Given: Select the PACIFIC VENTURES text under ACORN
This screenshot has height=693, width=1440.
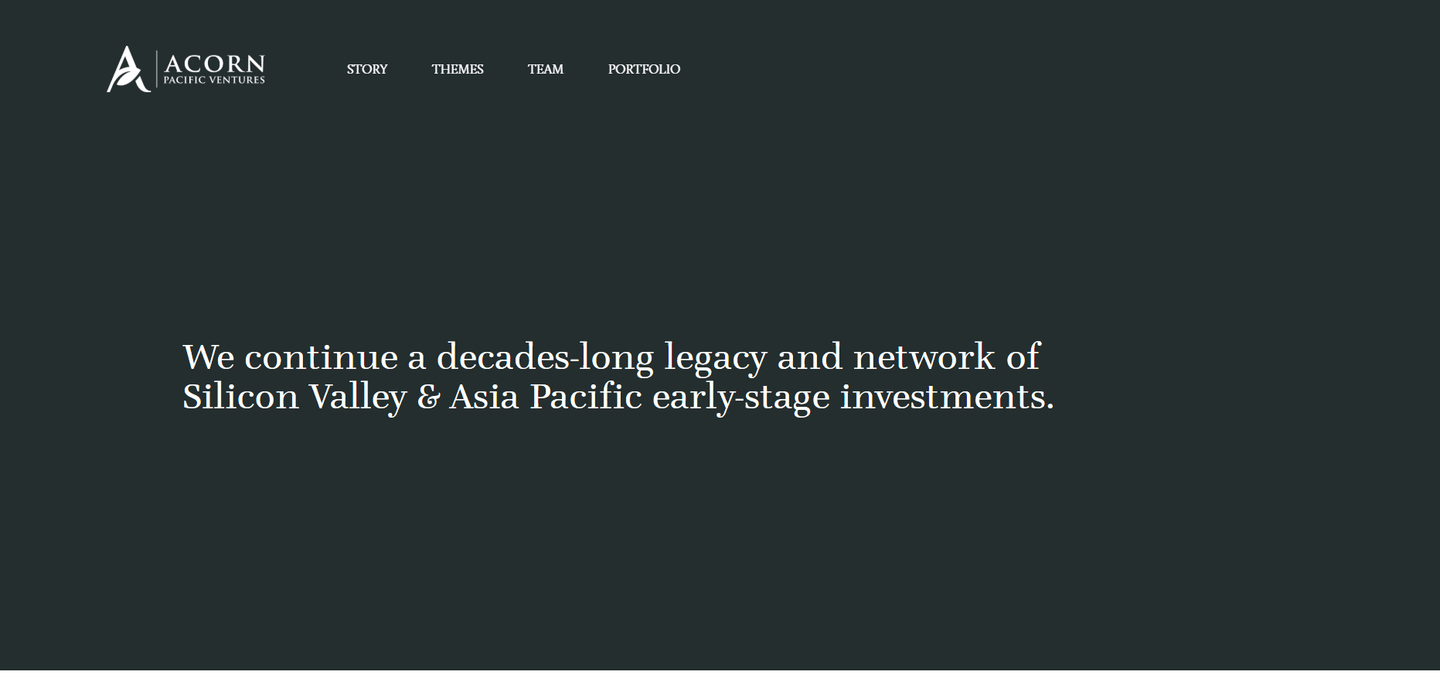Looking at the screenshot, I should (x=213, y=78).
